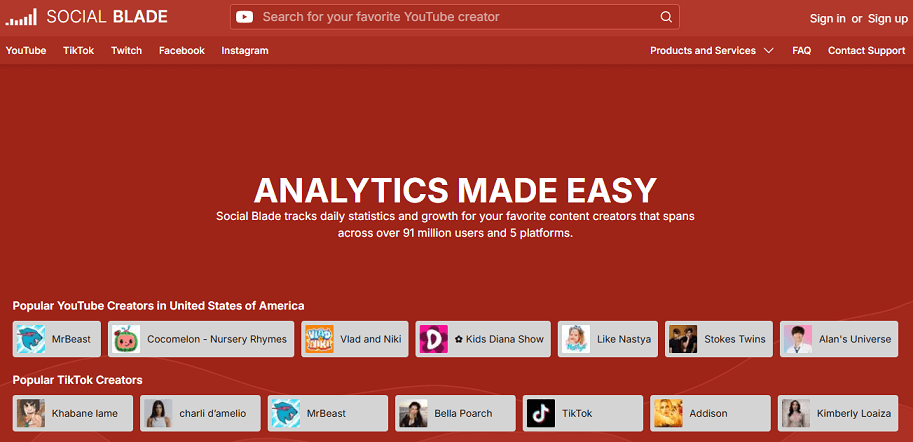Click the Addison avatar

pos(668,413)
